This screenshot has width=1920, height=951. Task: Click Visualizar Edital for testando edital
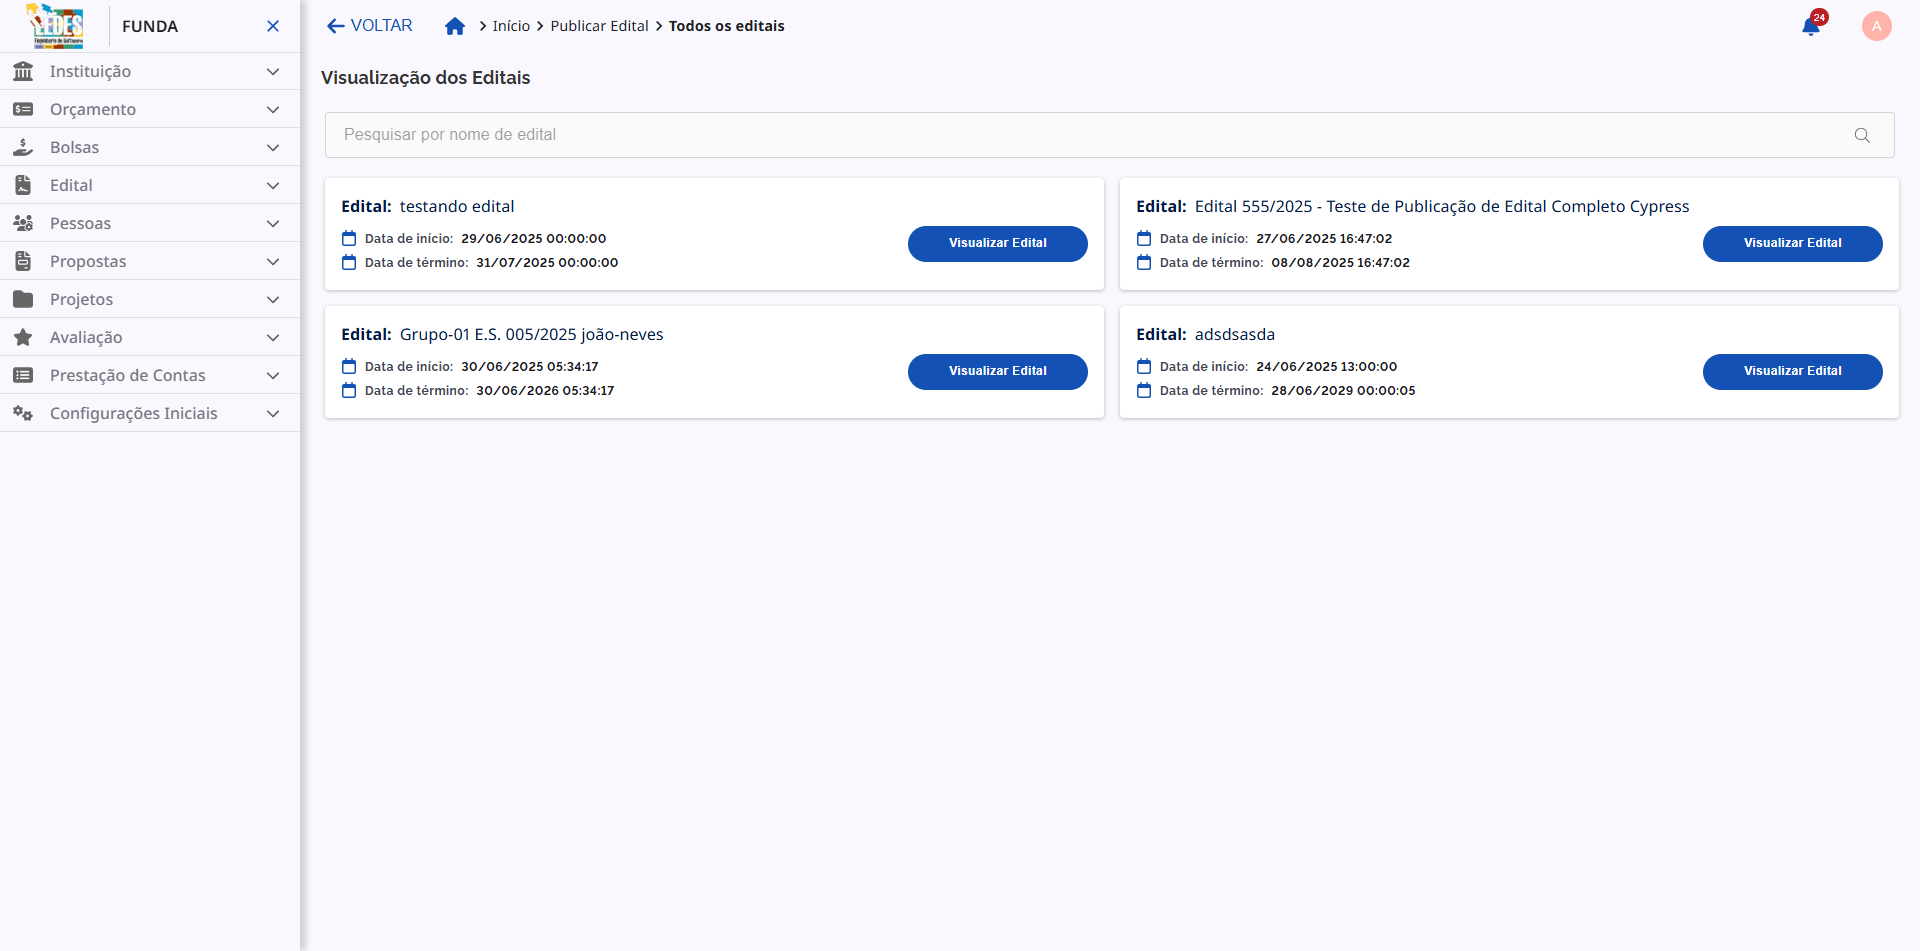click(x=997, y=243)
